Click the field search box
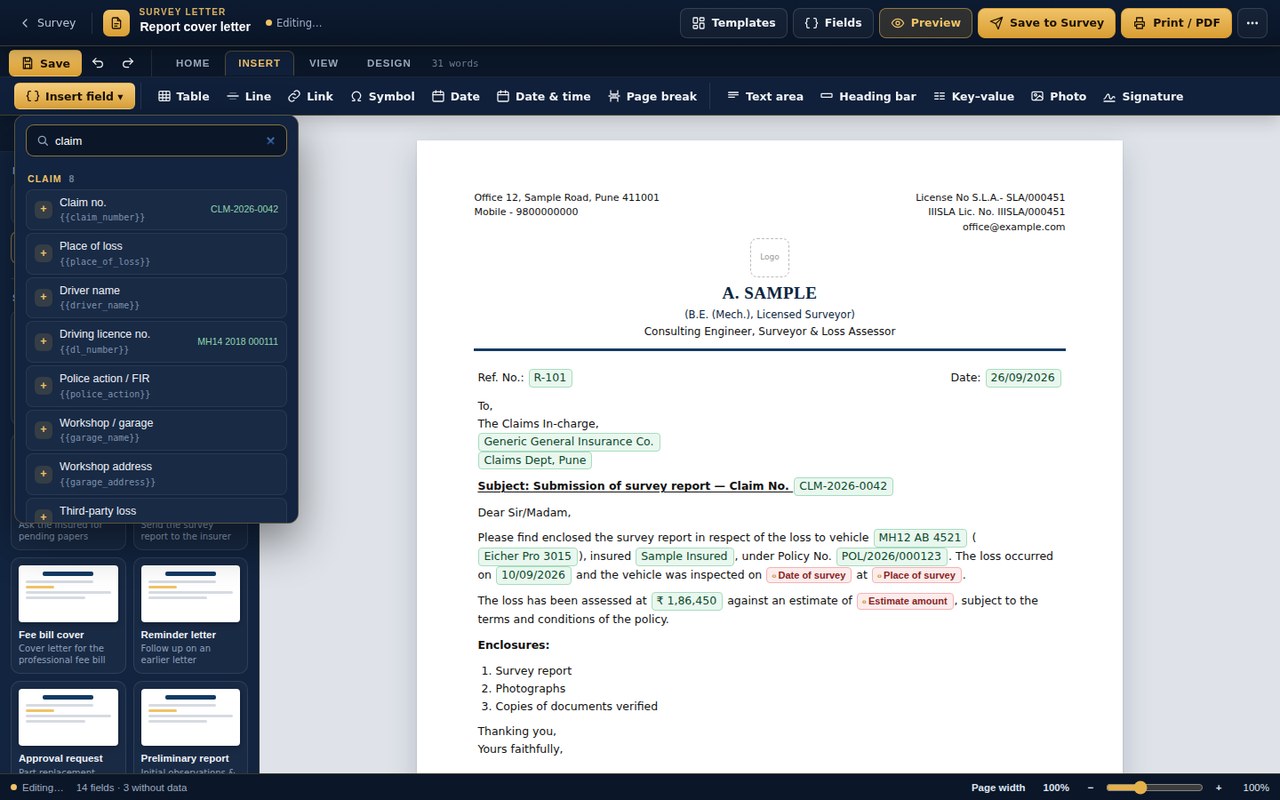 click(156, 141)
